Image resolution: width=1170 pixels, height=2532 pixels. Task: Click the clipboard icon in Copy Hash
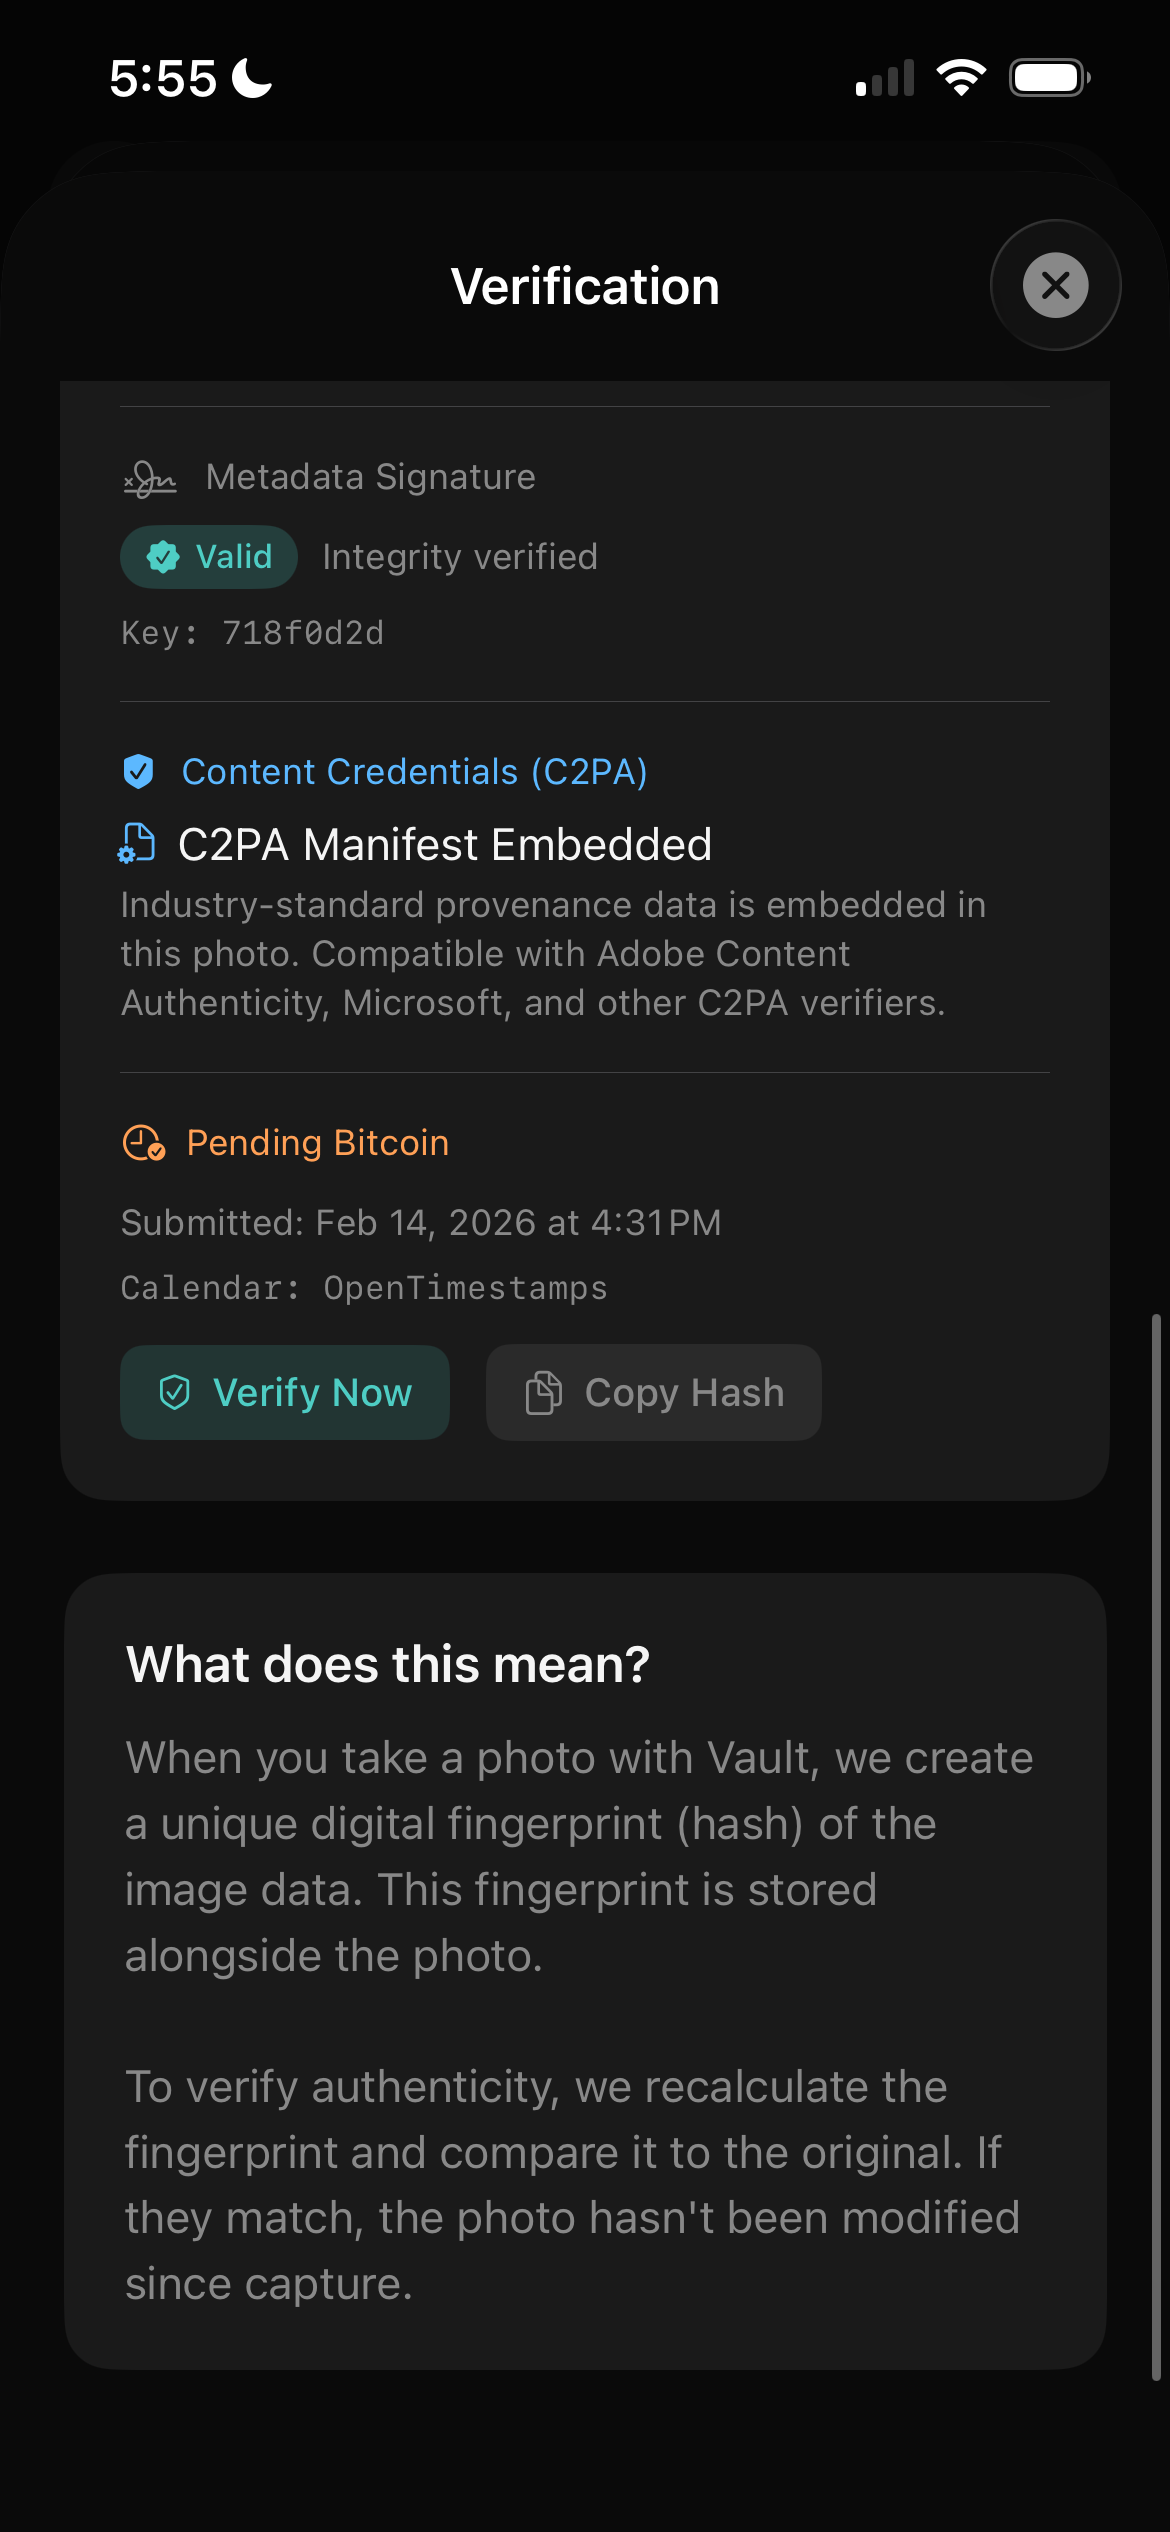pyautogui.click(x=544, y=1392)
